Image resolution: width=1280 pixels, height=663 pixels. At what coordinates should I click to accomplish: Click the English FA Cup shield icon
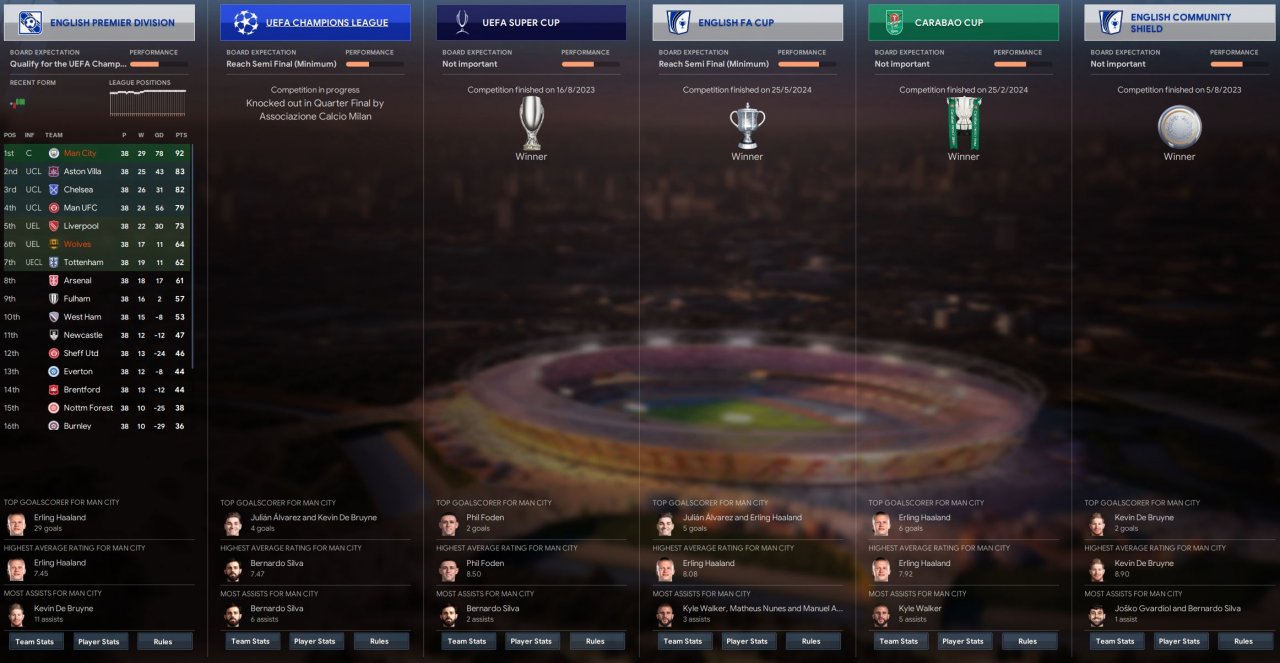(x=678, y=22)
